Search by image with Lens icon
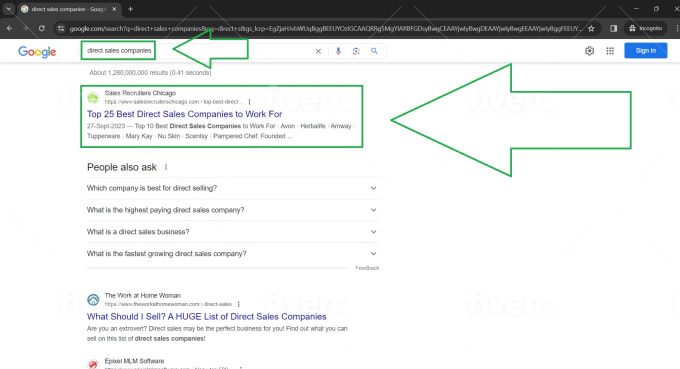 356,51
